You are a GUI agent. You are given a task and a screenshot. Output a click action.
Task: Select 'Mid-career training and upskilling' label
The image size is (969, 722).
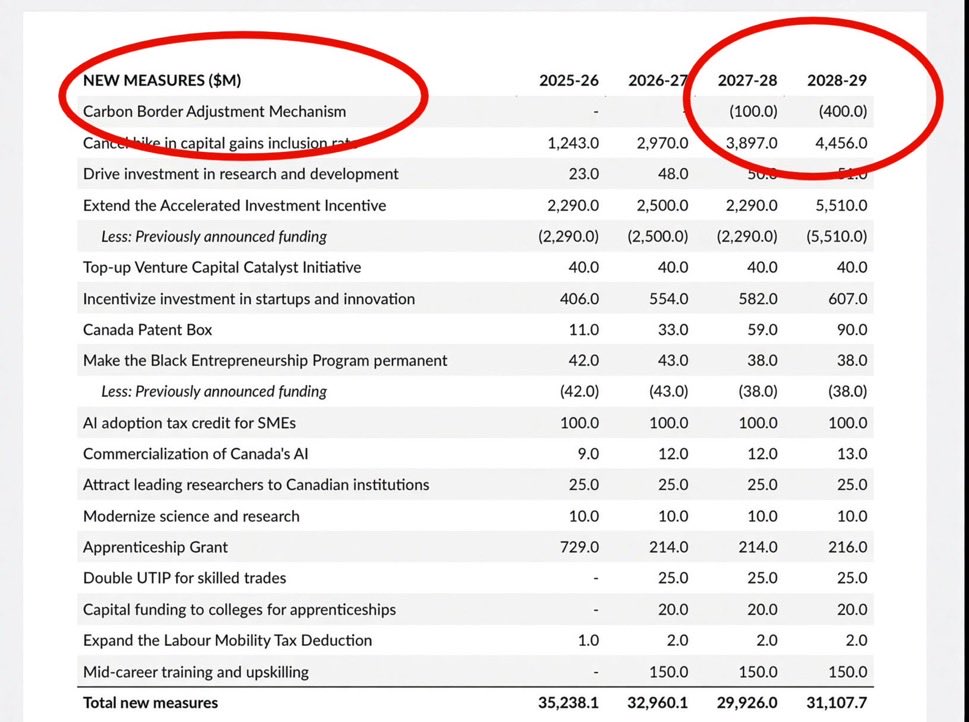(x=195, y=672)
